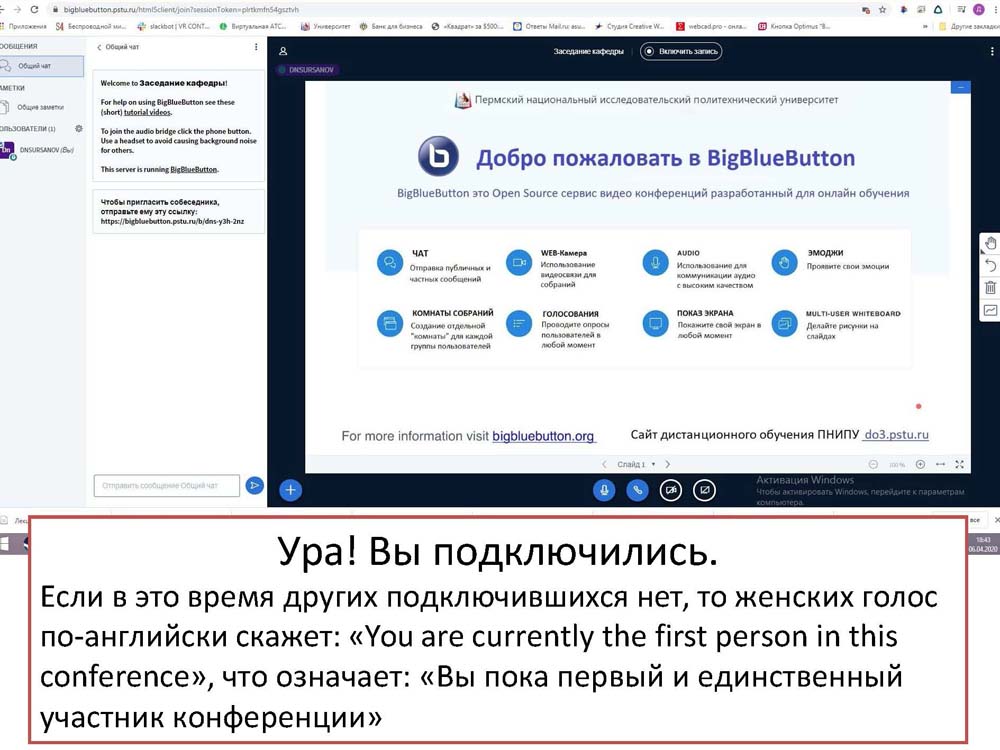Image resolution: width=1000 pixels, height=750 pixels.
Task: Click the browser address bar URL
Action: [181, 10]
